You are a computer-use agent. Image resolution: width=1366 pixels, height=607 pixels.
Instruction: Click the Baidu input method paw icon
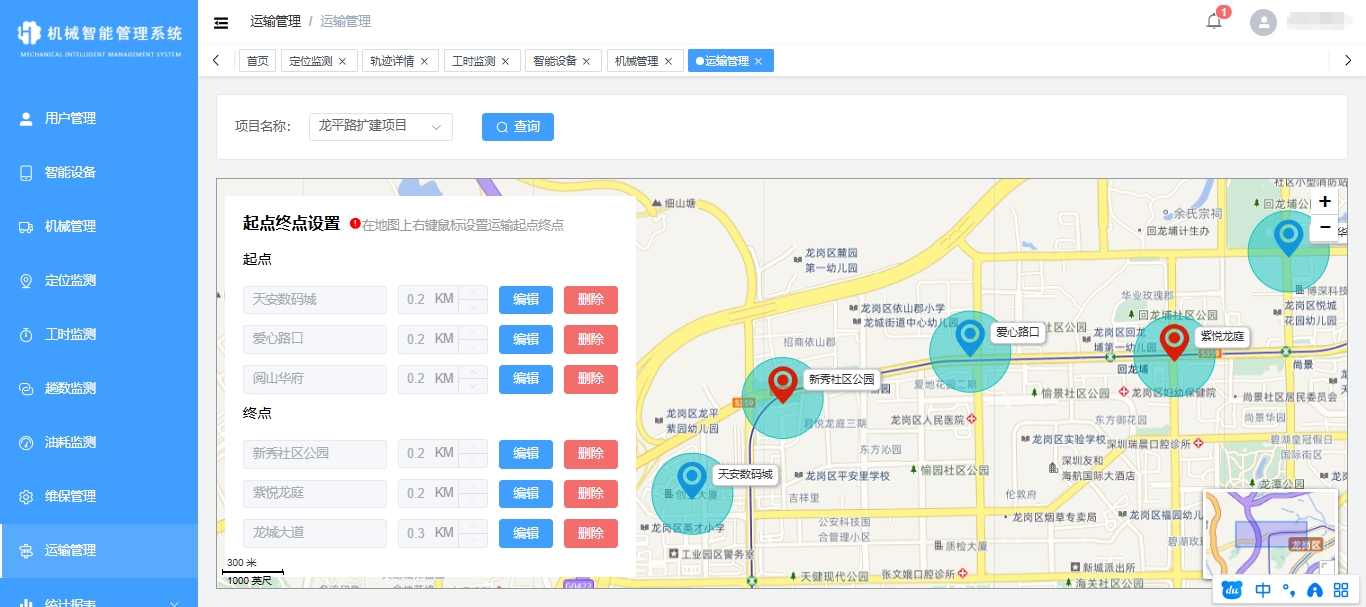point(1233,590)
